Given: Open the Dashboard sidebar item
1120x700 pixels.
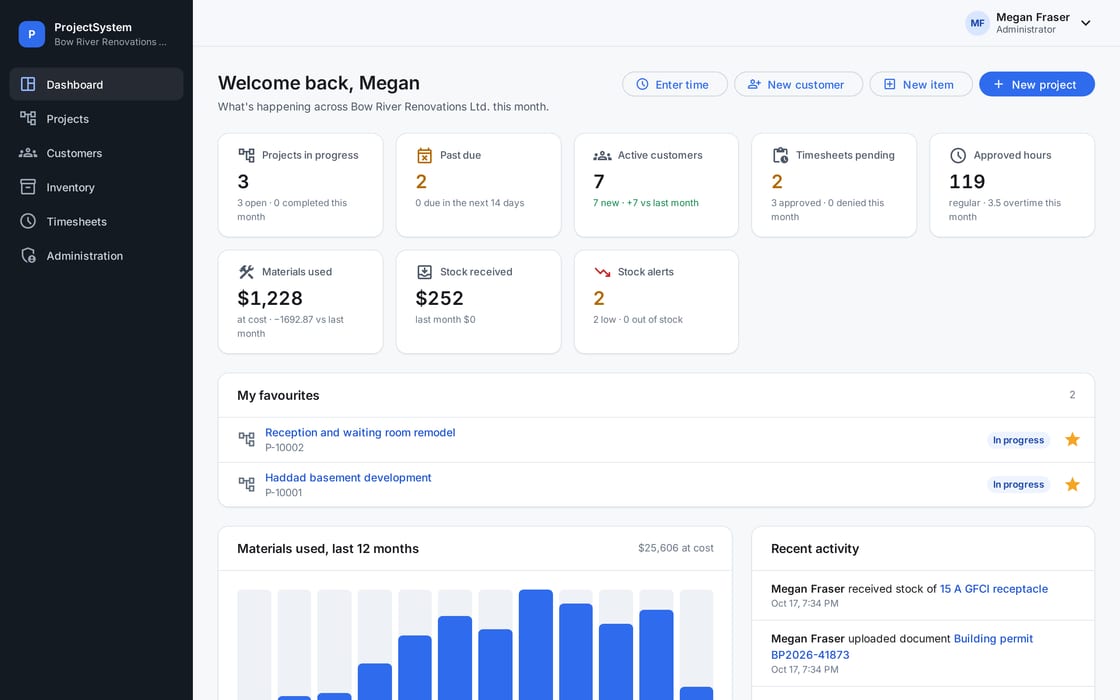Looking at the screenshot, I should (x=96, y=84).
